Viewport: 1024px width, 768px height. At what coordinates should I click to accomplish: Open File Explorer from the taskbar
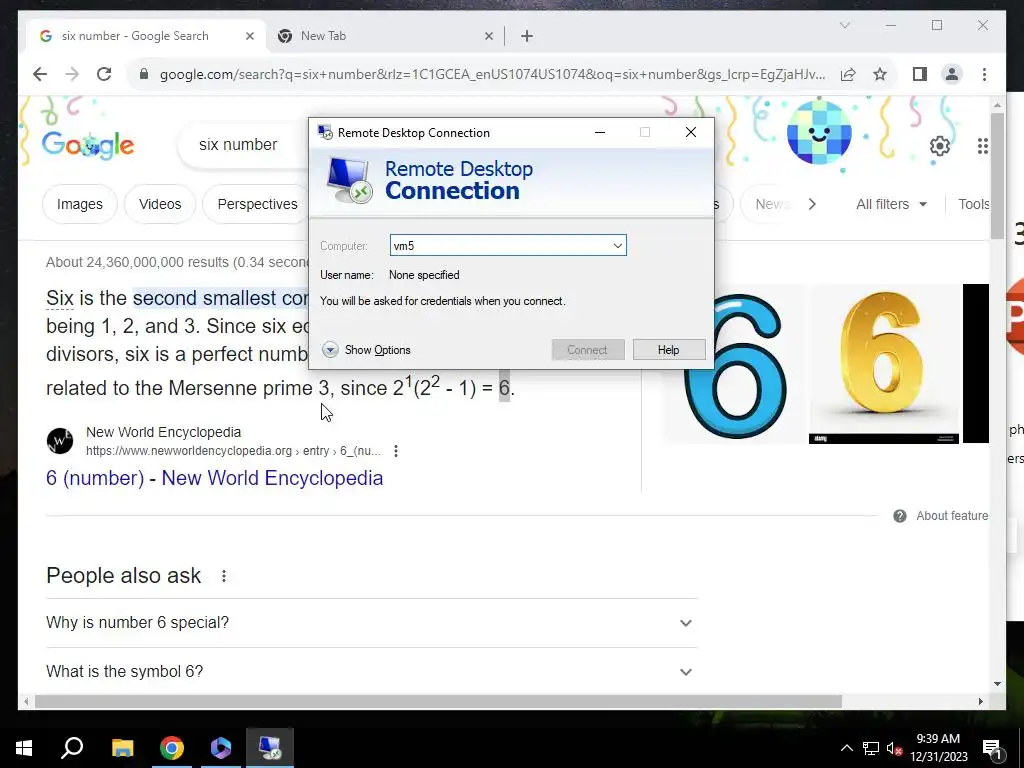click(x=122, y=748)
